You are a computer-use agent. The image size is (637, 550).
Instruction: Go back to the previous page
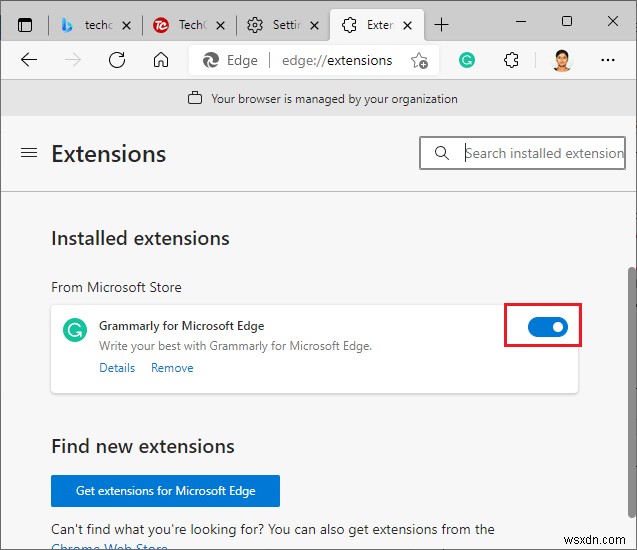29,60
